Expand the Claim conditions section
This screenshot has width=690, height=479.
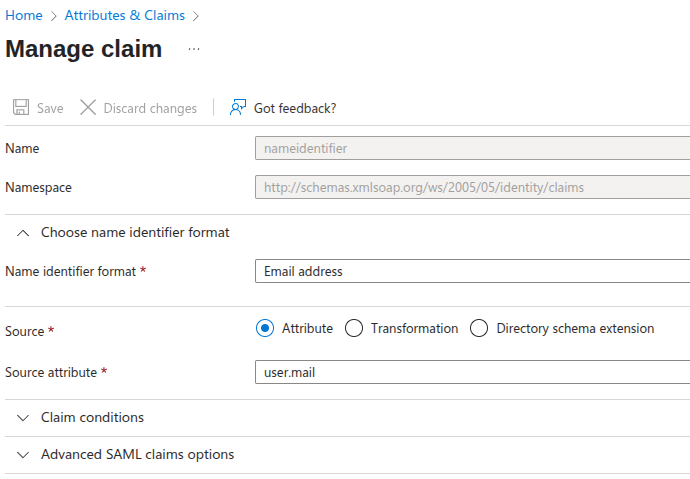[92, 418]
